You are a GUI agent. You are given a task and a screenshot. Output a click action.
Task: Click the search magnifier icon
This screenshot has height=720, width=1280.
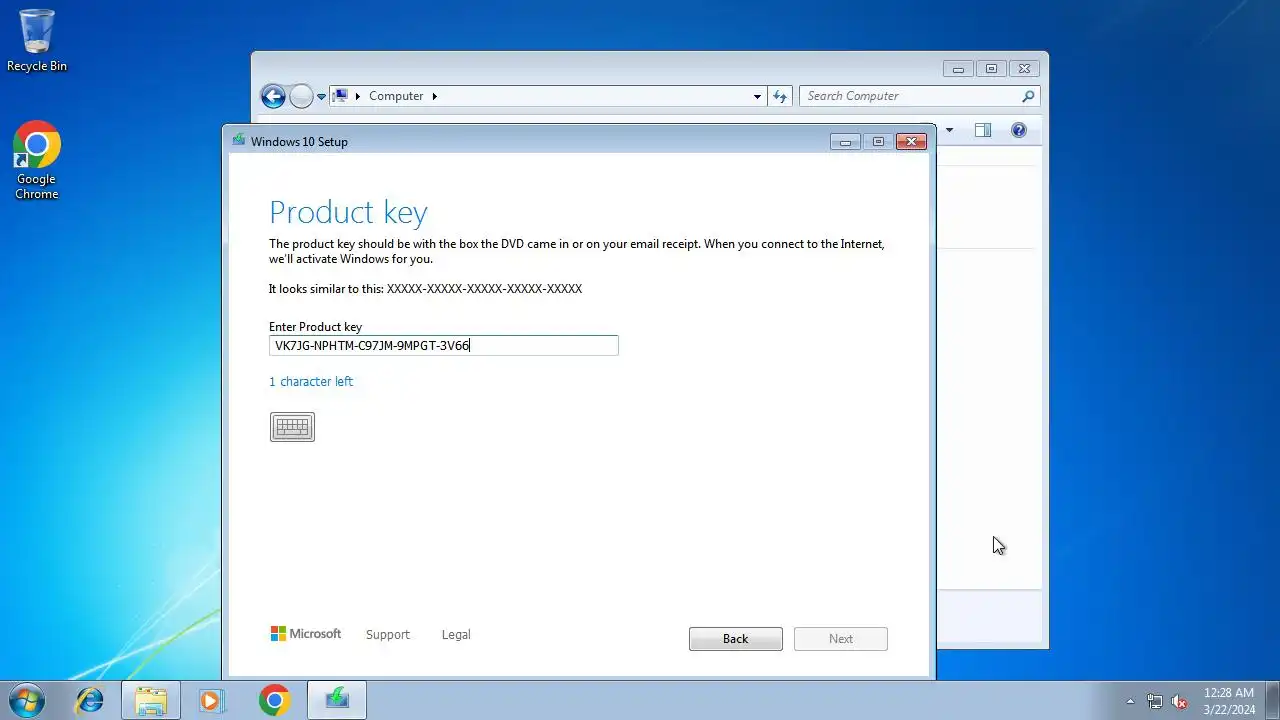click(1028, 96)
